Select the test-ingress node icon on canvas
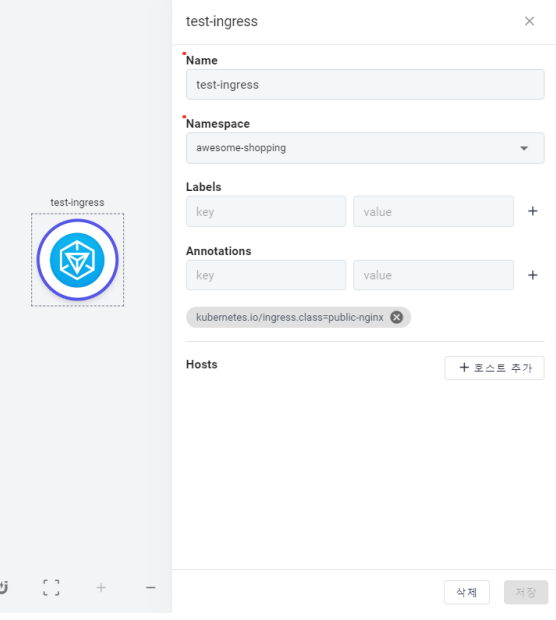This screenshot has width=556, height=620. click(x=78, y=260)
